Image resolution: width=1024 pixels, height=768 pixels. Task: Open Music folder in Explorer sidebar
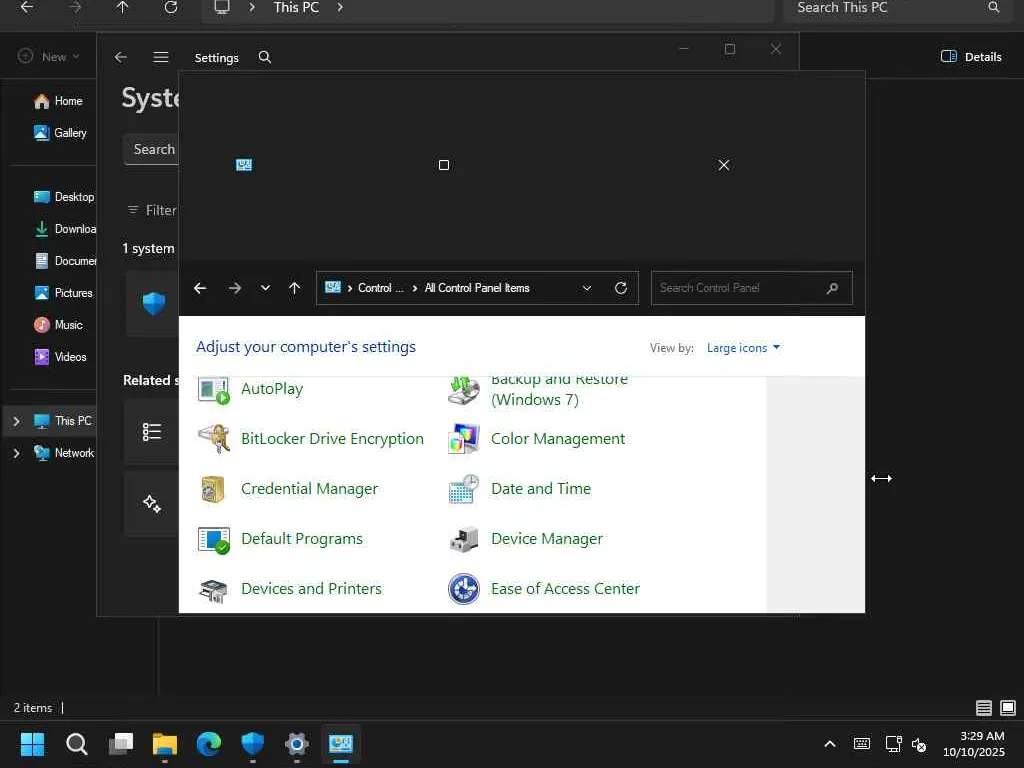click(59, 325)
